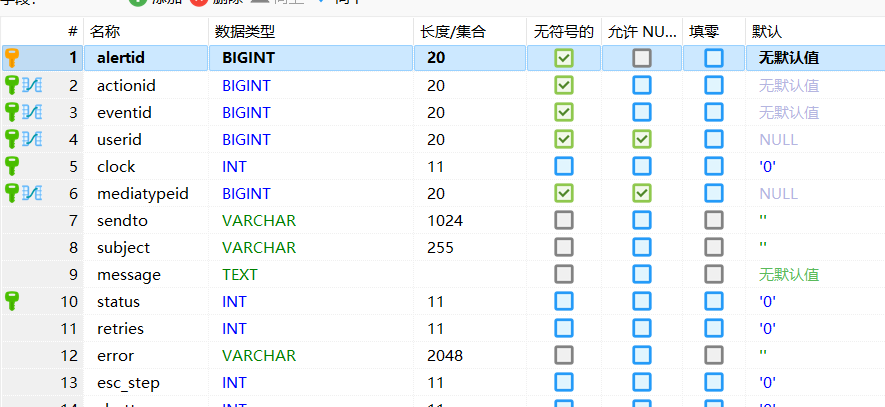Click the INT data type of clock
The image size is (885, 407).
(x=234, y=167)
